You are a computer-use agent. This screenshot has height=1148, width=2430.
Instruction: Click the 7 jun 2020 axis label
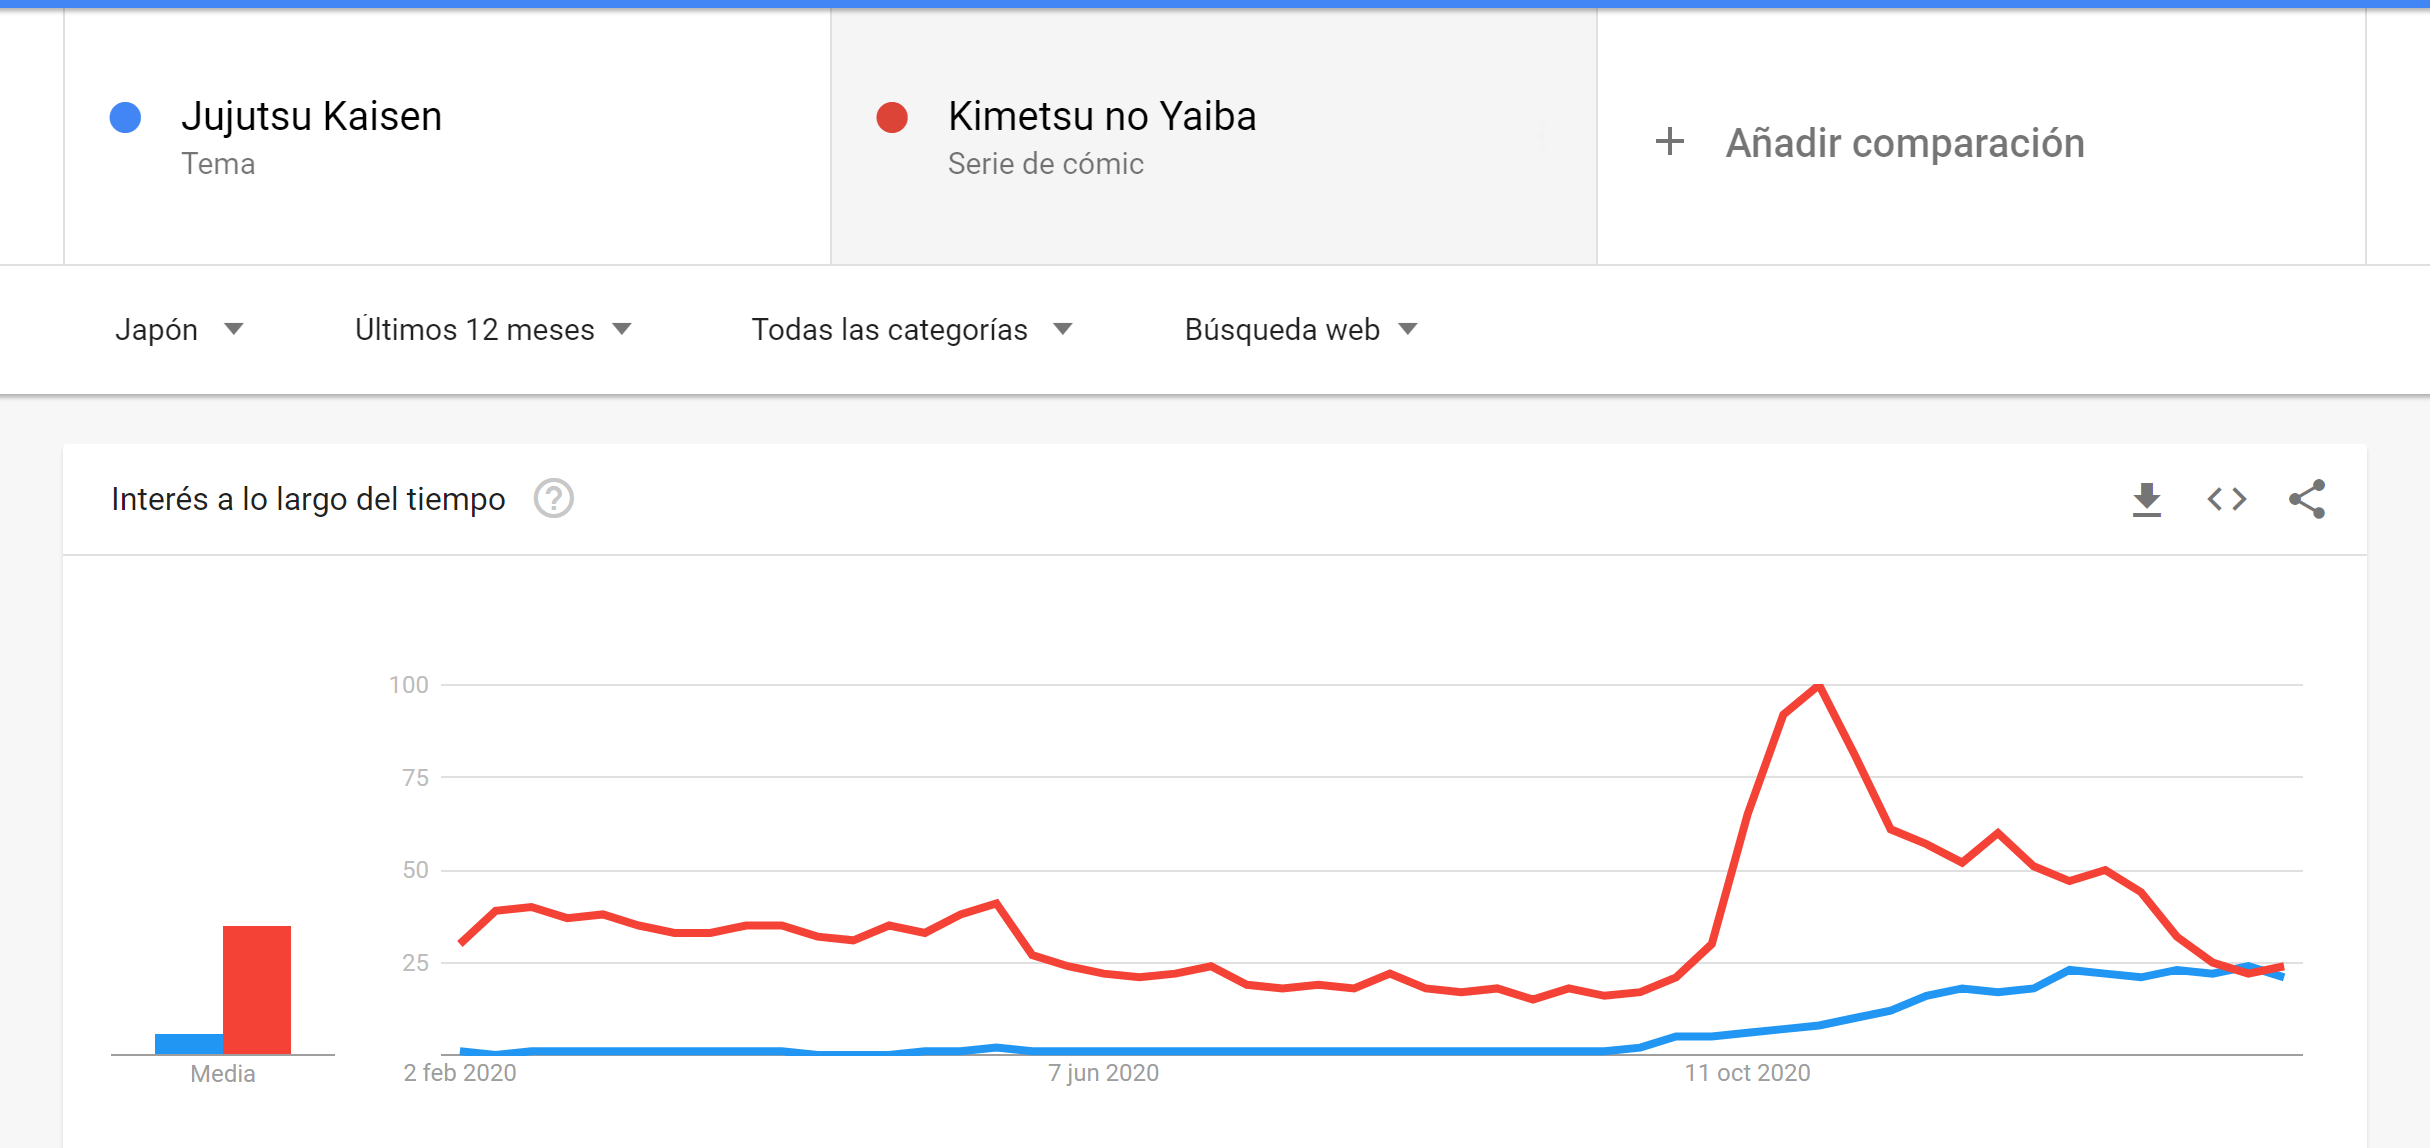coord(1103,1073)
